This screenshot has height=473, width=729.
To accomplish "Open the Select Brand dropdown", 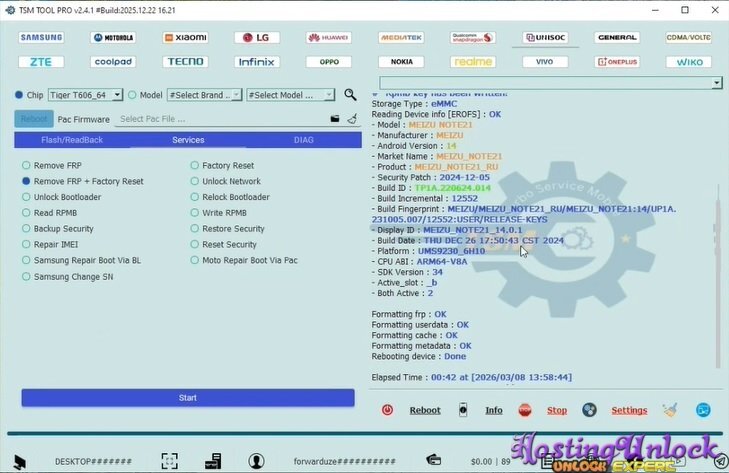I will (204, 95).
